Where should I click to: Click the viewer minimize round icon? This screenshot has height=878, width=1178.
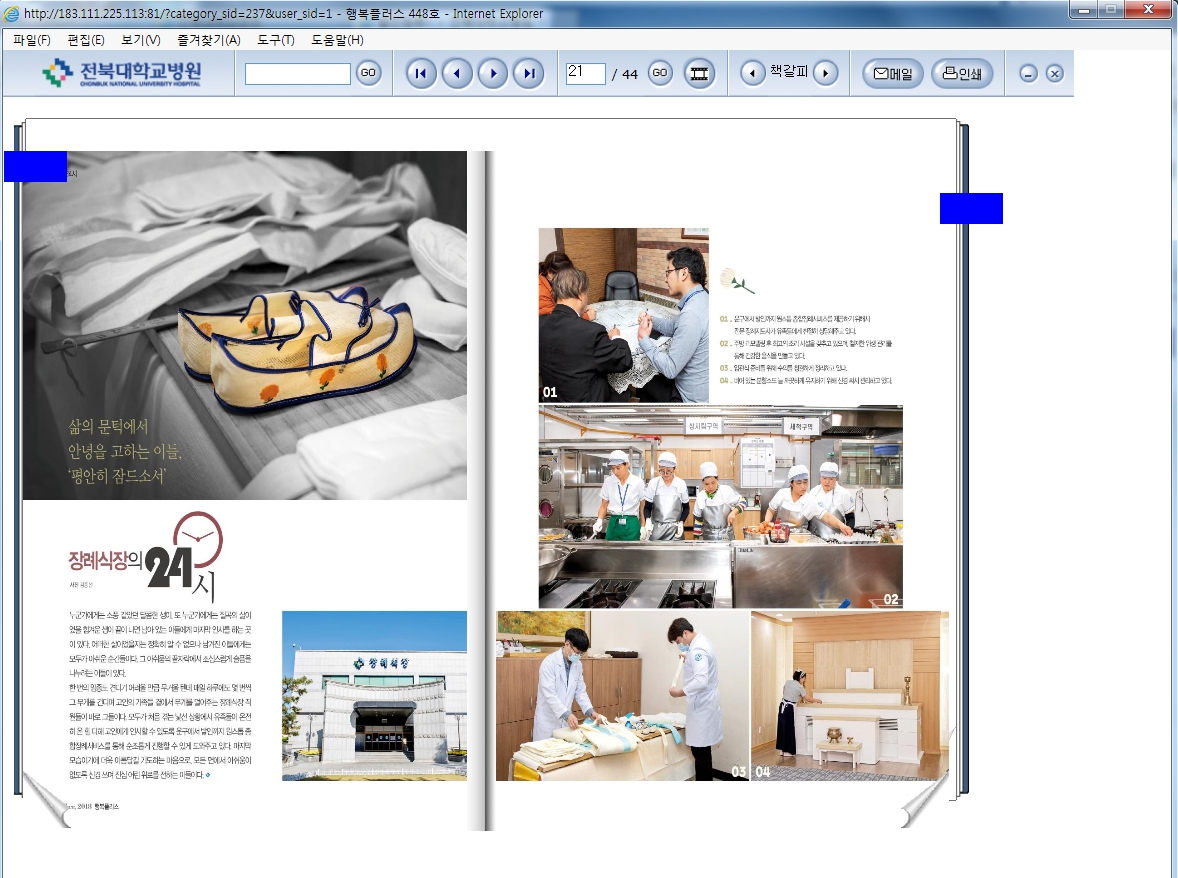coord(1028,74)
